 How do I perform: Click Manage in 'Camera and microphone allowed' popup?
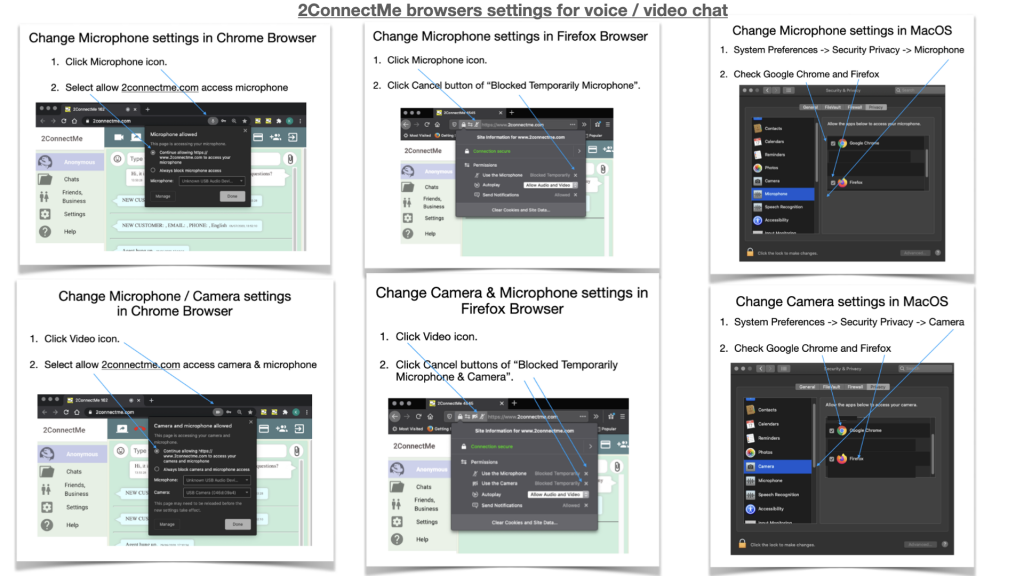click(x=167, y=524)
